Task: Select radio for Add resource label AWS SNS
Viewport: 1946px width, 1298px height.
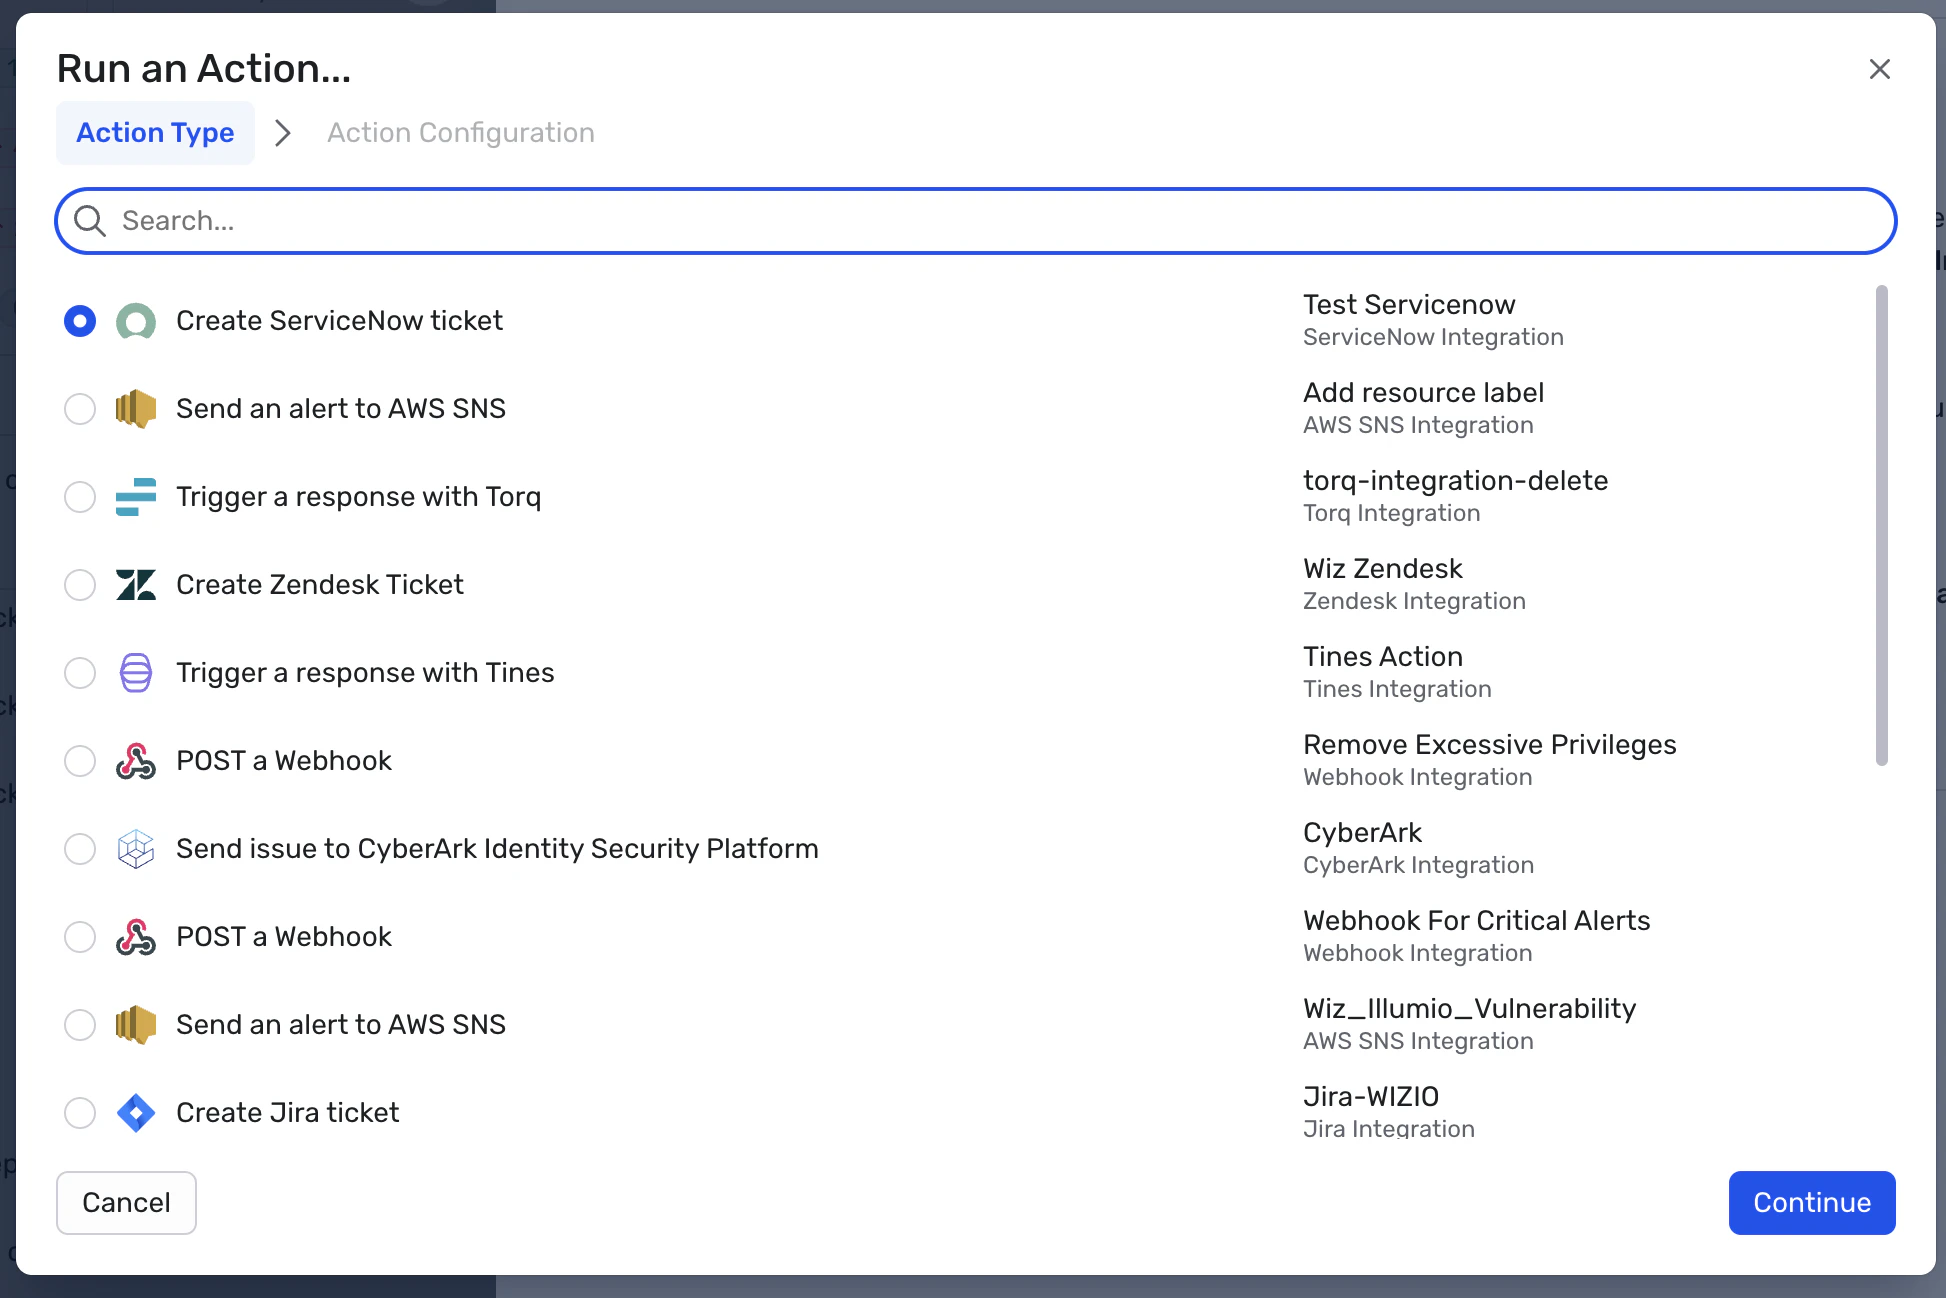Action: pos(80,409)
